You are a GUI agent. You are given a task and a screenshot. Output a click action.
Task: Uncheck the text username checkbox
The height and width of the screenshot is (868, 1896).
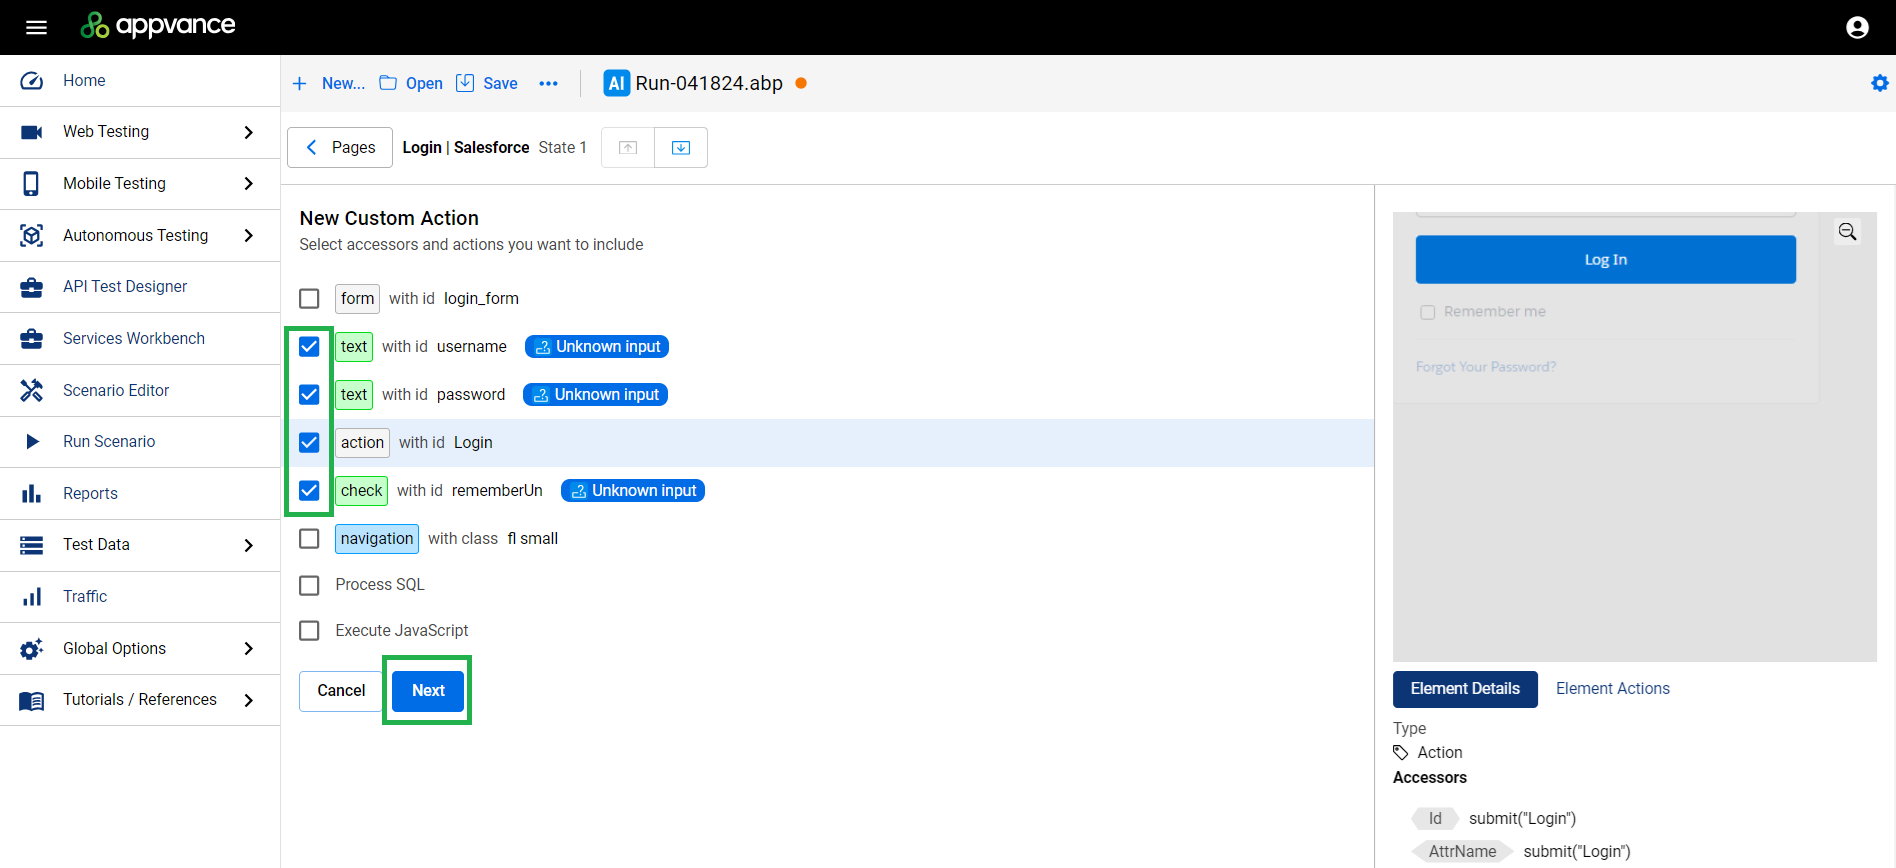tap(309, 347)
